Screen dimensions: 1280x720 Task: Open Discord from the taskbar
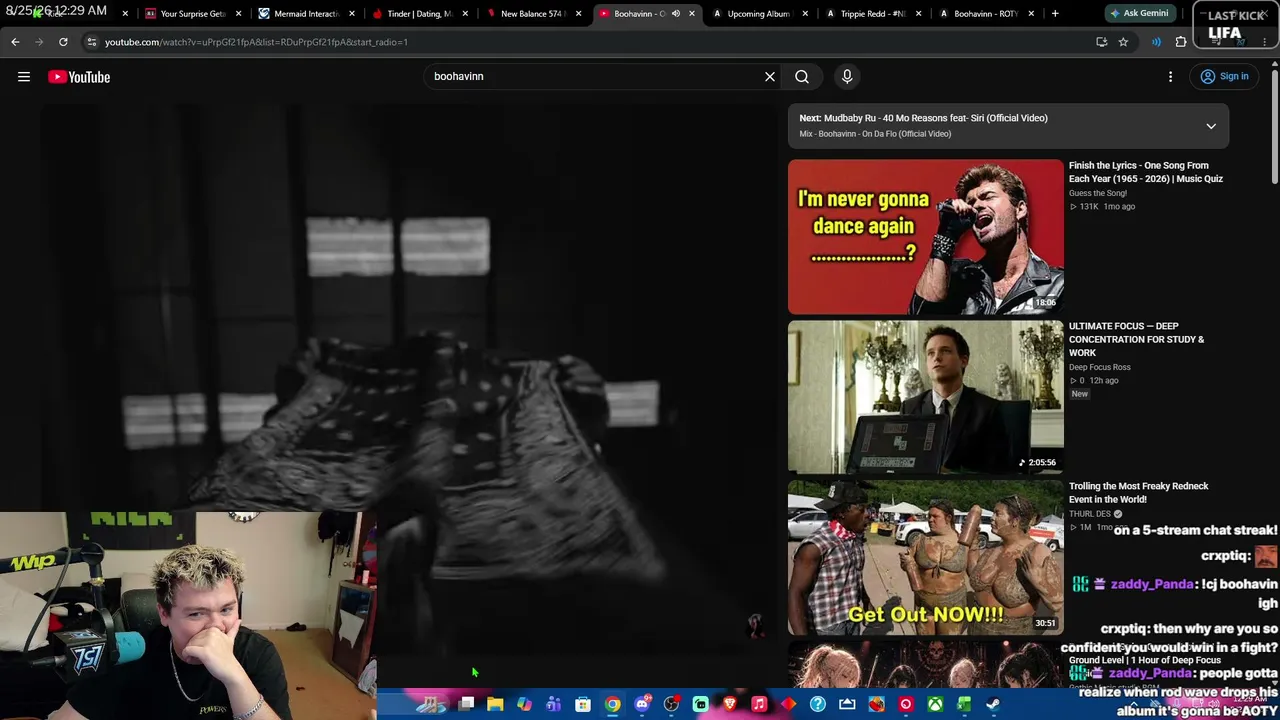[x=642, y=704]
